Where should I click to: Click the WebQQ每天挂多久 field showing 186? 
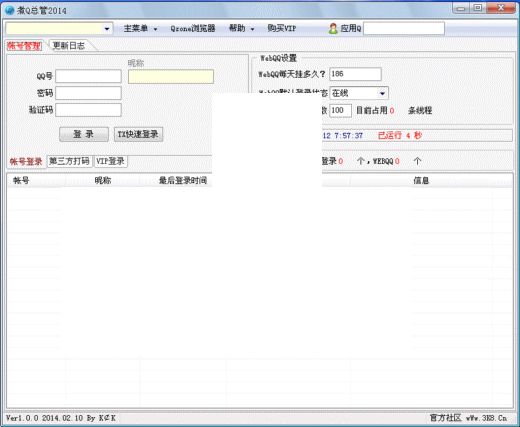point(355,74)
